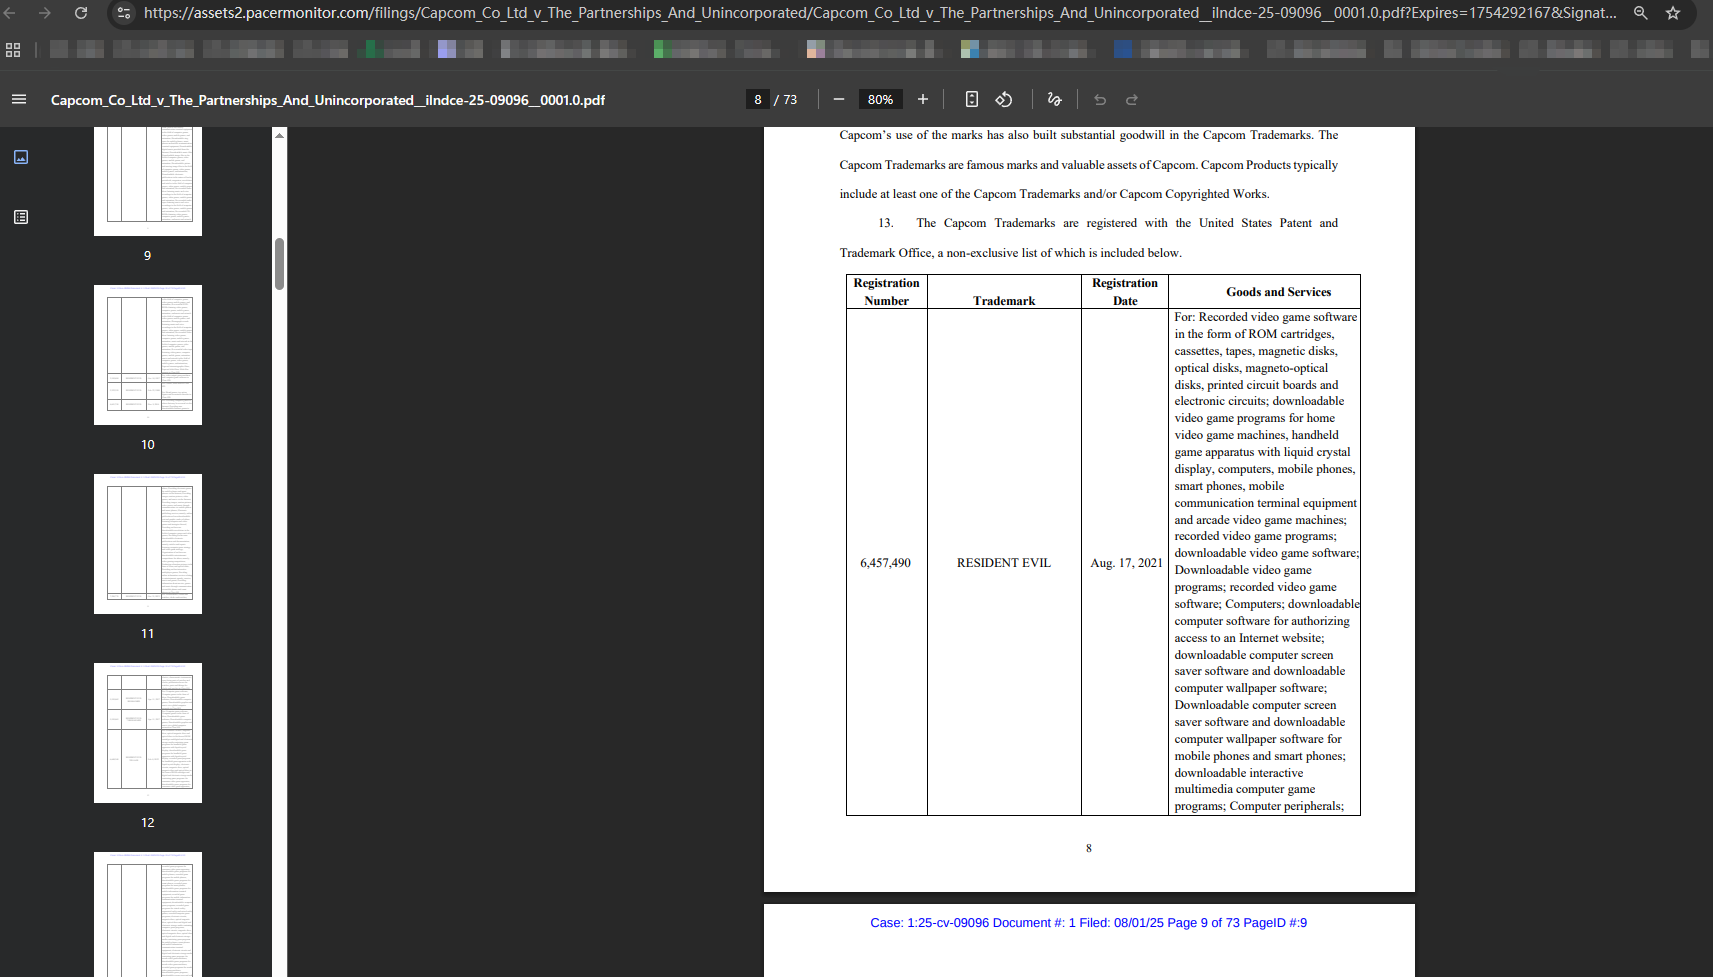Screen dimensions: 1713x977
Task: Click the 80% zoom level field
Action: [881, 99]
